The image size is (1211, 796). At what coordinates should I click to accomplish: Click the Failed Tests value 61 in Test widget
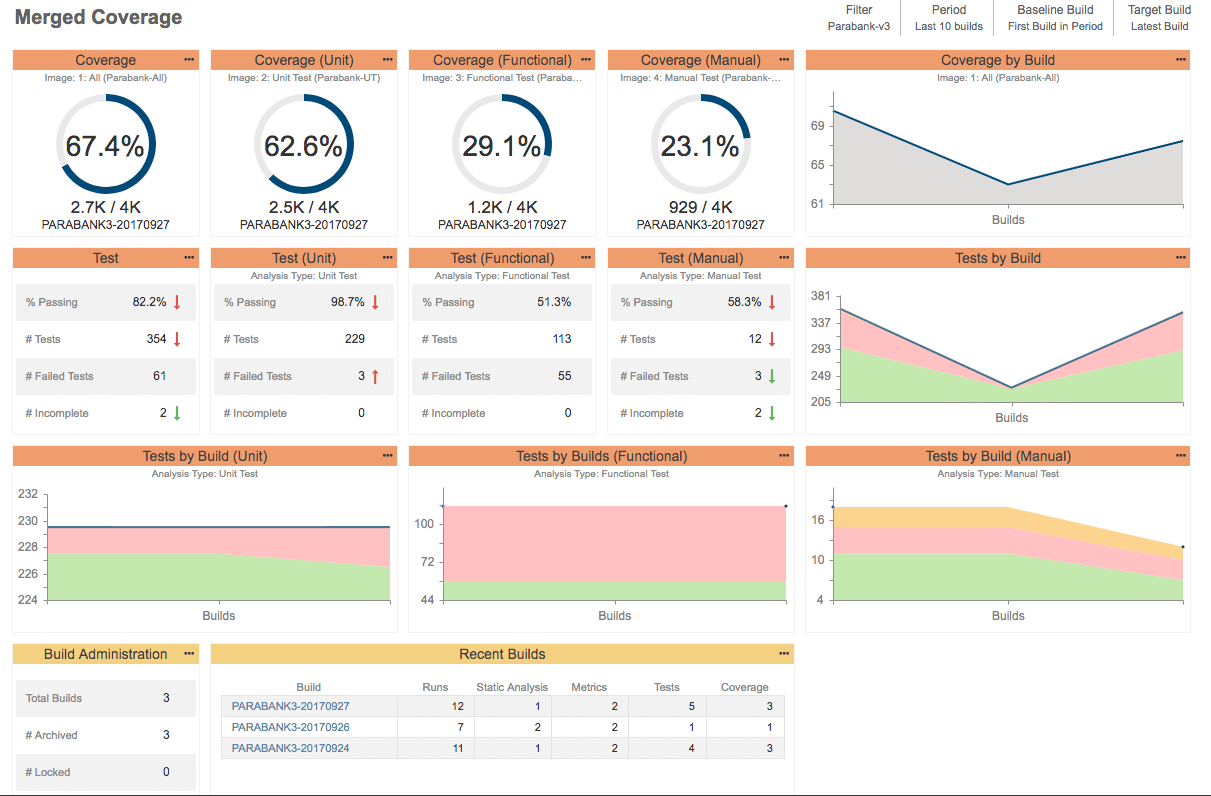159,376
